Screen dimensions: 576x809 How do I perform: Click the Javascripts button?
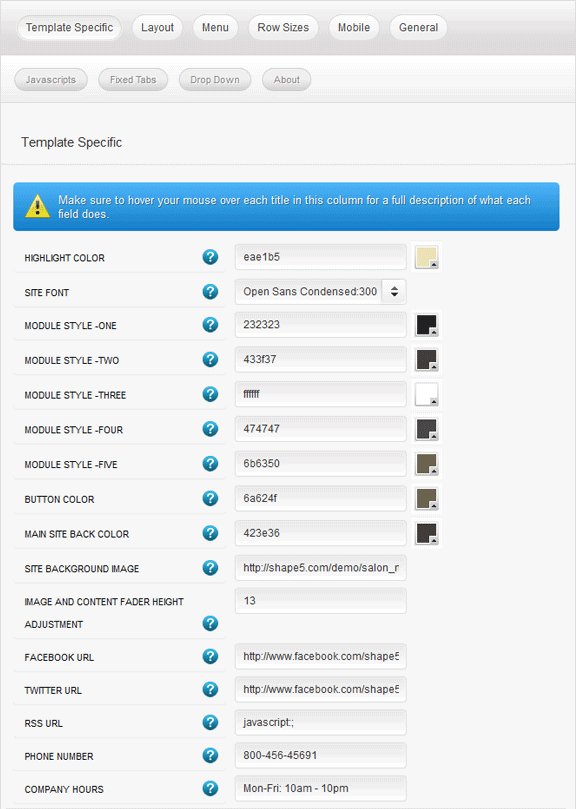tap(51, 80)
